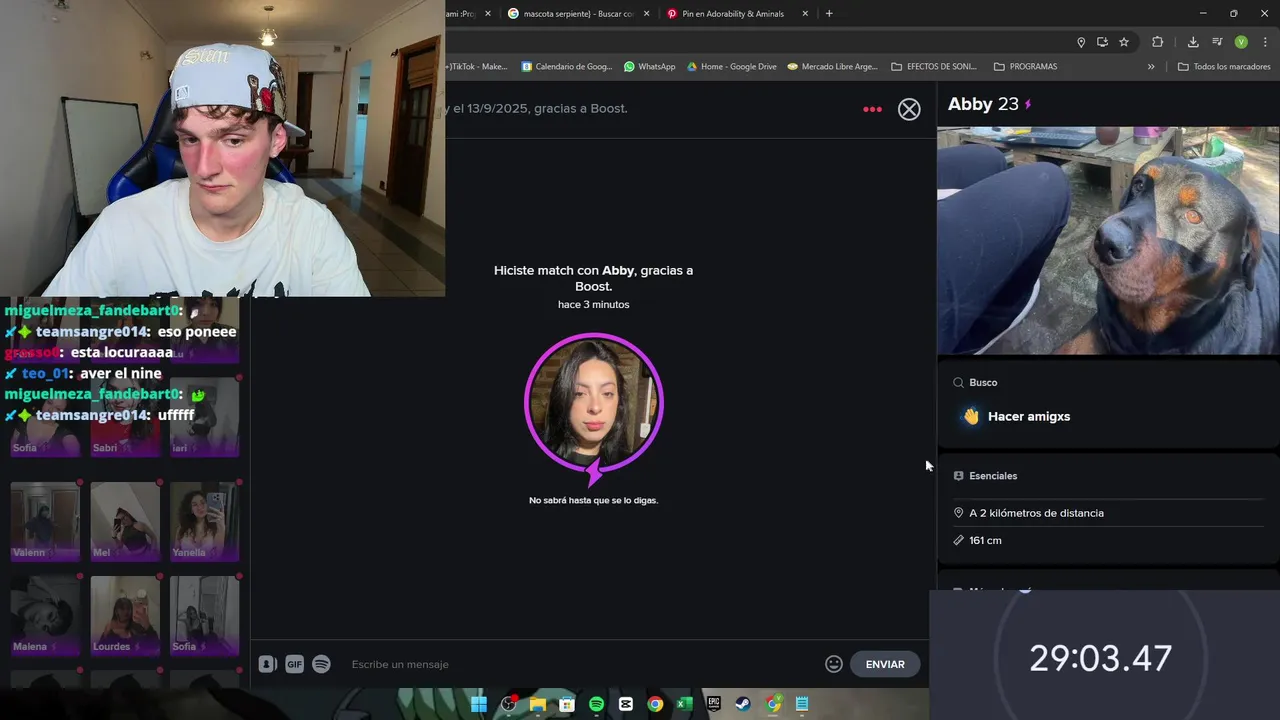Insert a contact card in message
Image resolution: width=1280 pixels, height=720 pixels.
click(x=267, y=664)
